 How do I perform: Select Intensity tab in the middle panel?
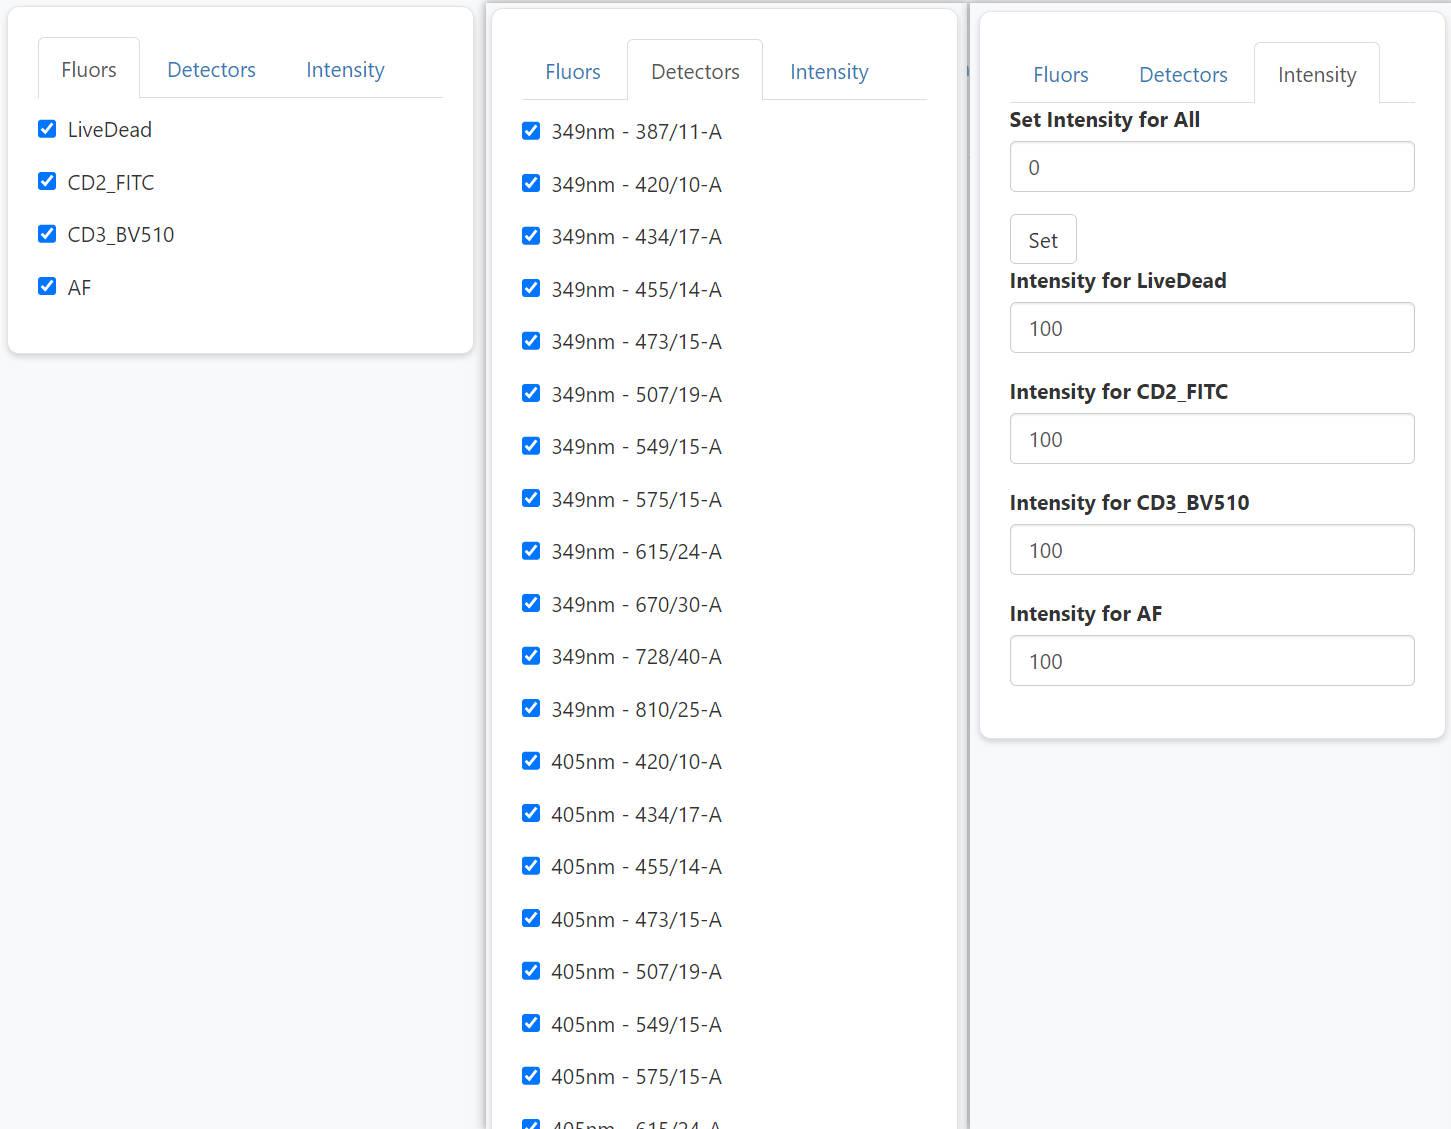[x=829, y=72]
